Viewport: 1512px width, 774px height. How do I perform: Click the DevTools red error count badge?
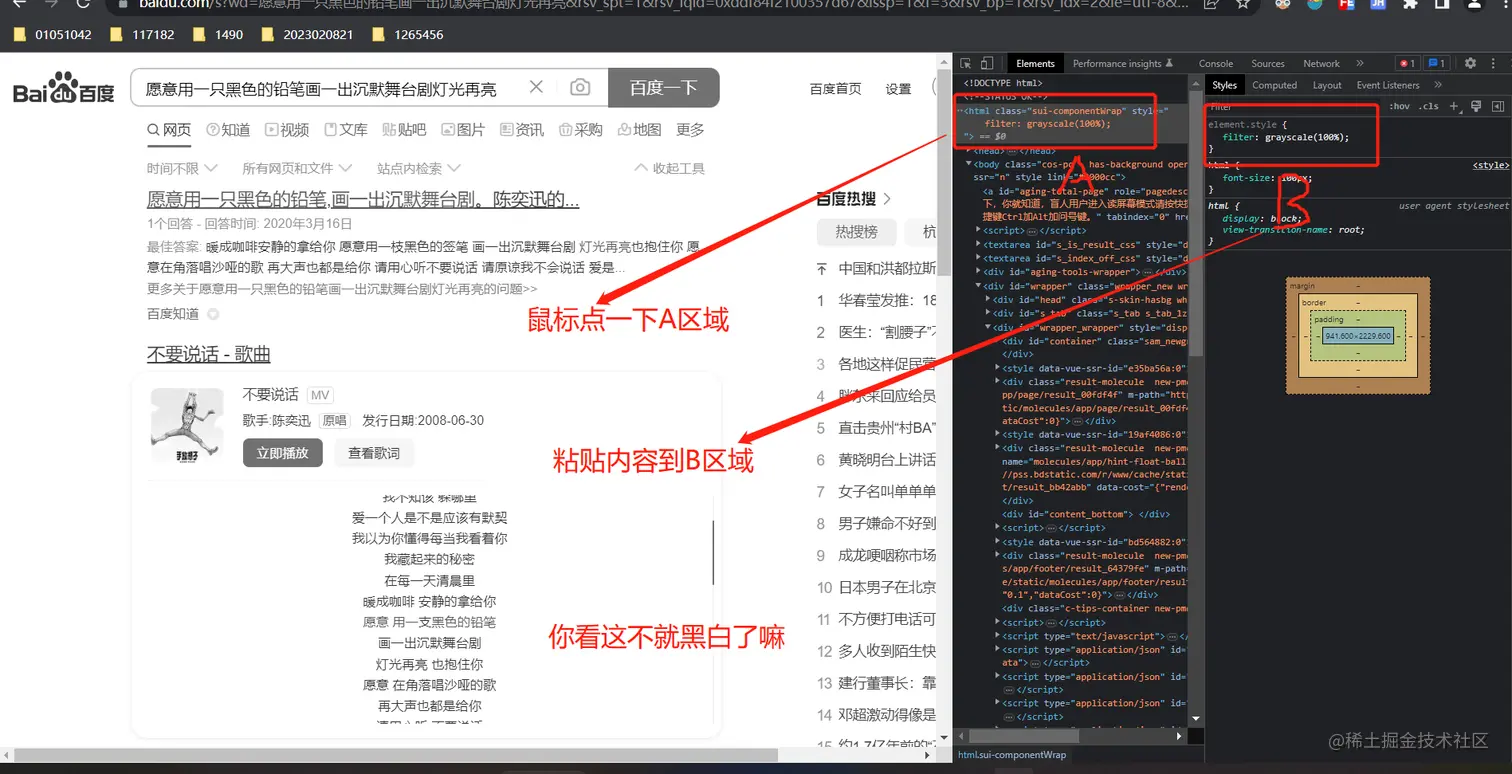[1407, 63]
